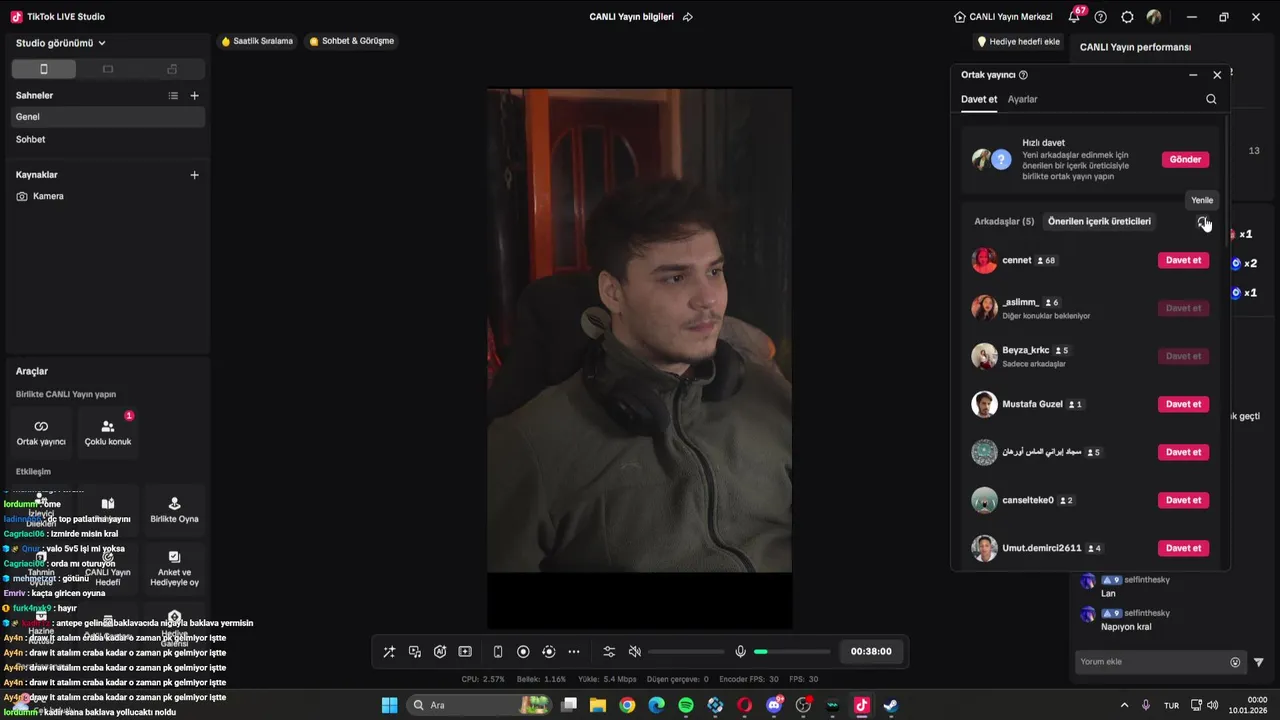Invite cennet with Davet et
The image size is (1280, 720).
[x=1183, y=260]
